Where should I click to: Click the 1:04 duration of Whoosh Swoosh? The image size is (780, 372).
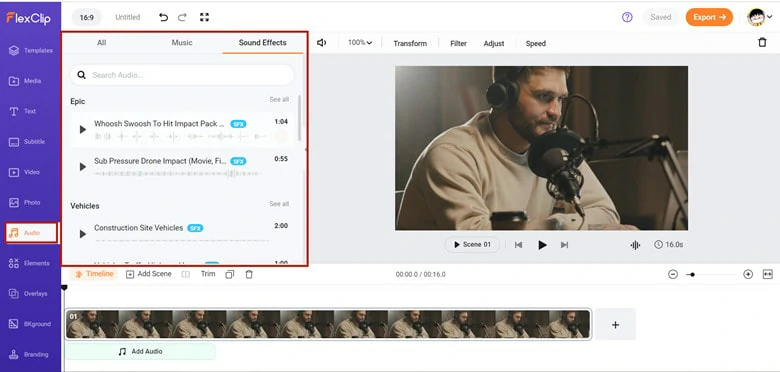click(281, 121)
